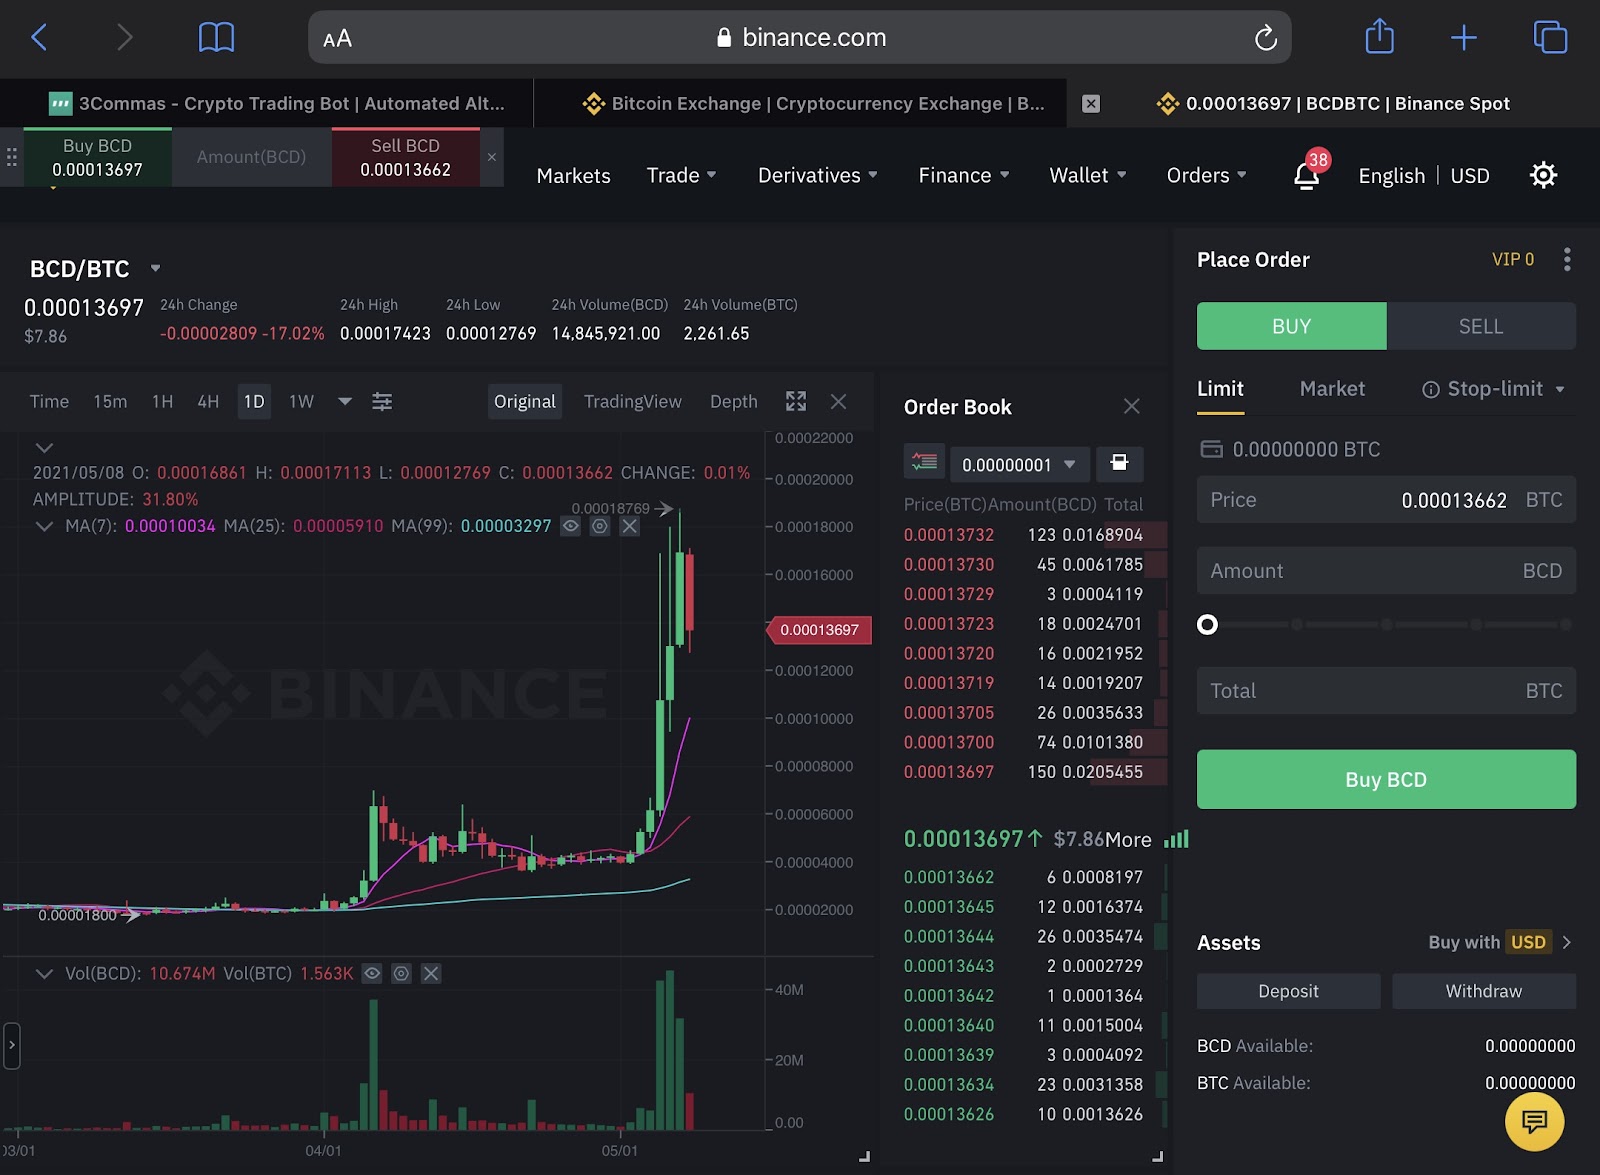Expand chart to fullscreen
The width and height of the screenshot is (1600, 1175).
click(796, 402)
